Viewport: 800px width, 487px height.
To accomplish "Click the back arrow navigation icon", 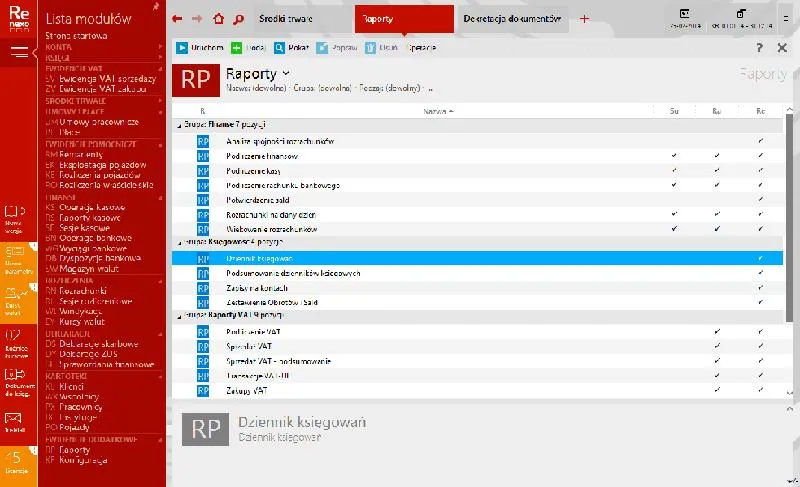I will [x=177, y=19].
